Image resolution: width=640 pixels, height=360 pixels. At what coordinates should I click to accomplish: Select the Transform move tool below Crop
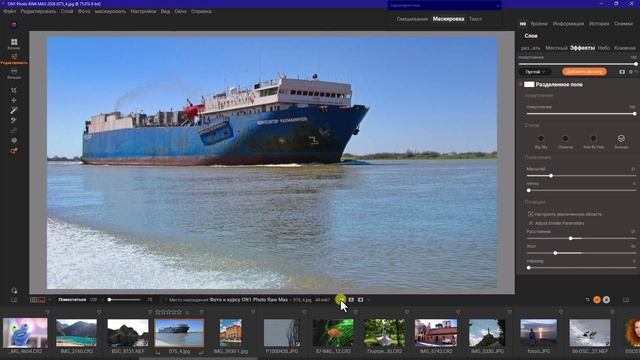(14, 100)
